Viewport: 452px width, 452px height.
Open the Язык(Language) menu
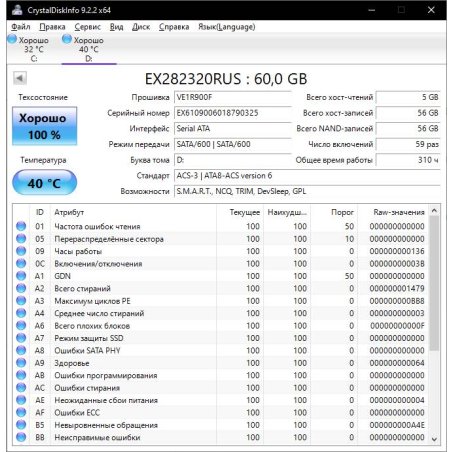[x=227, y=27]
